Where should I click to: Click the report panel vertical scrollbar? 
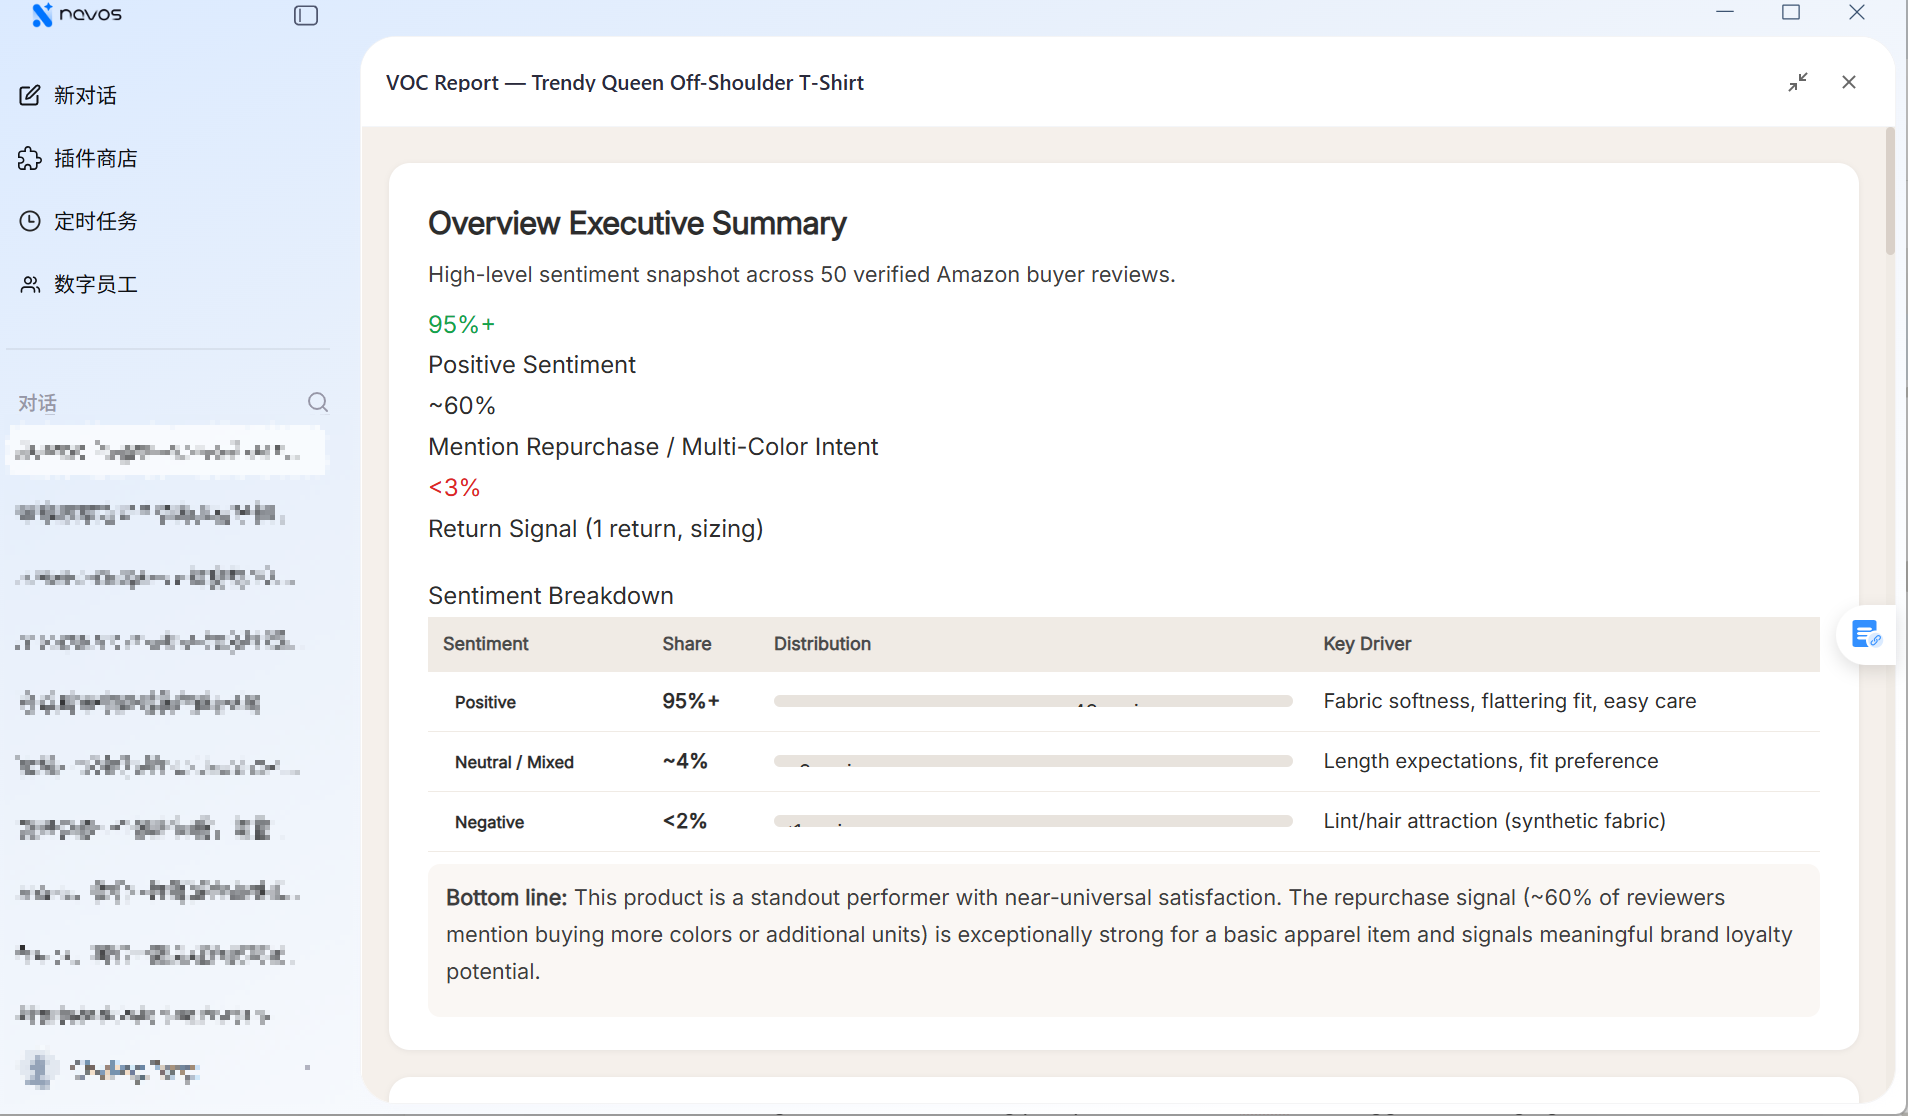[1890, 190]
